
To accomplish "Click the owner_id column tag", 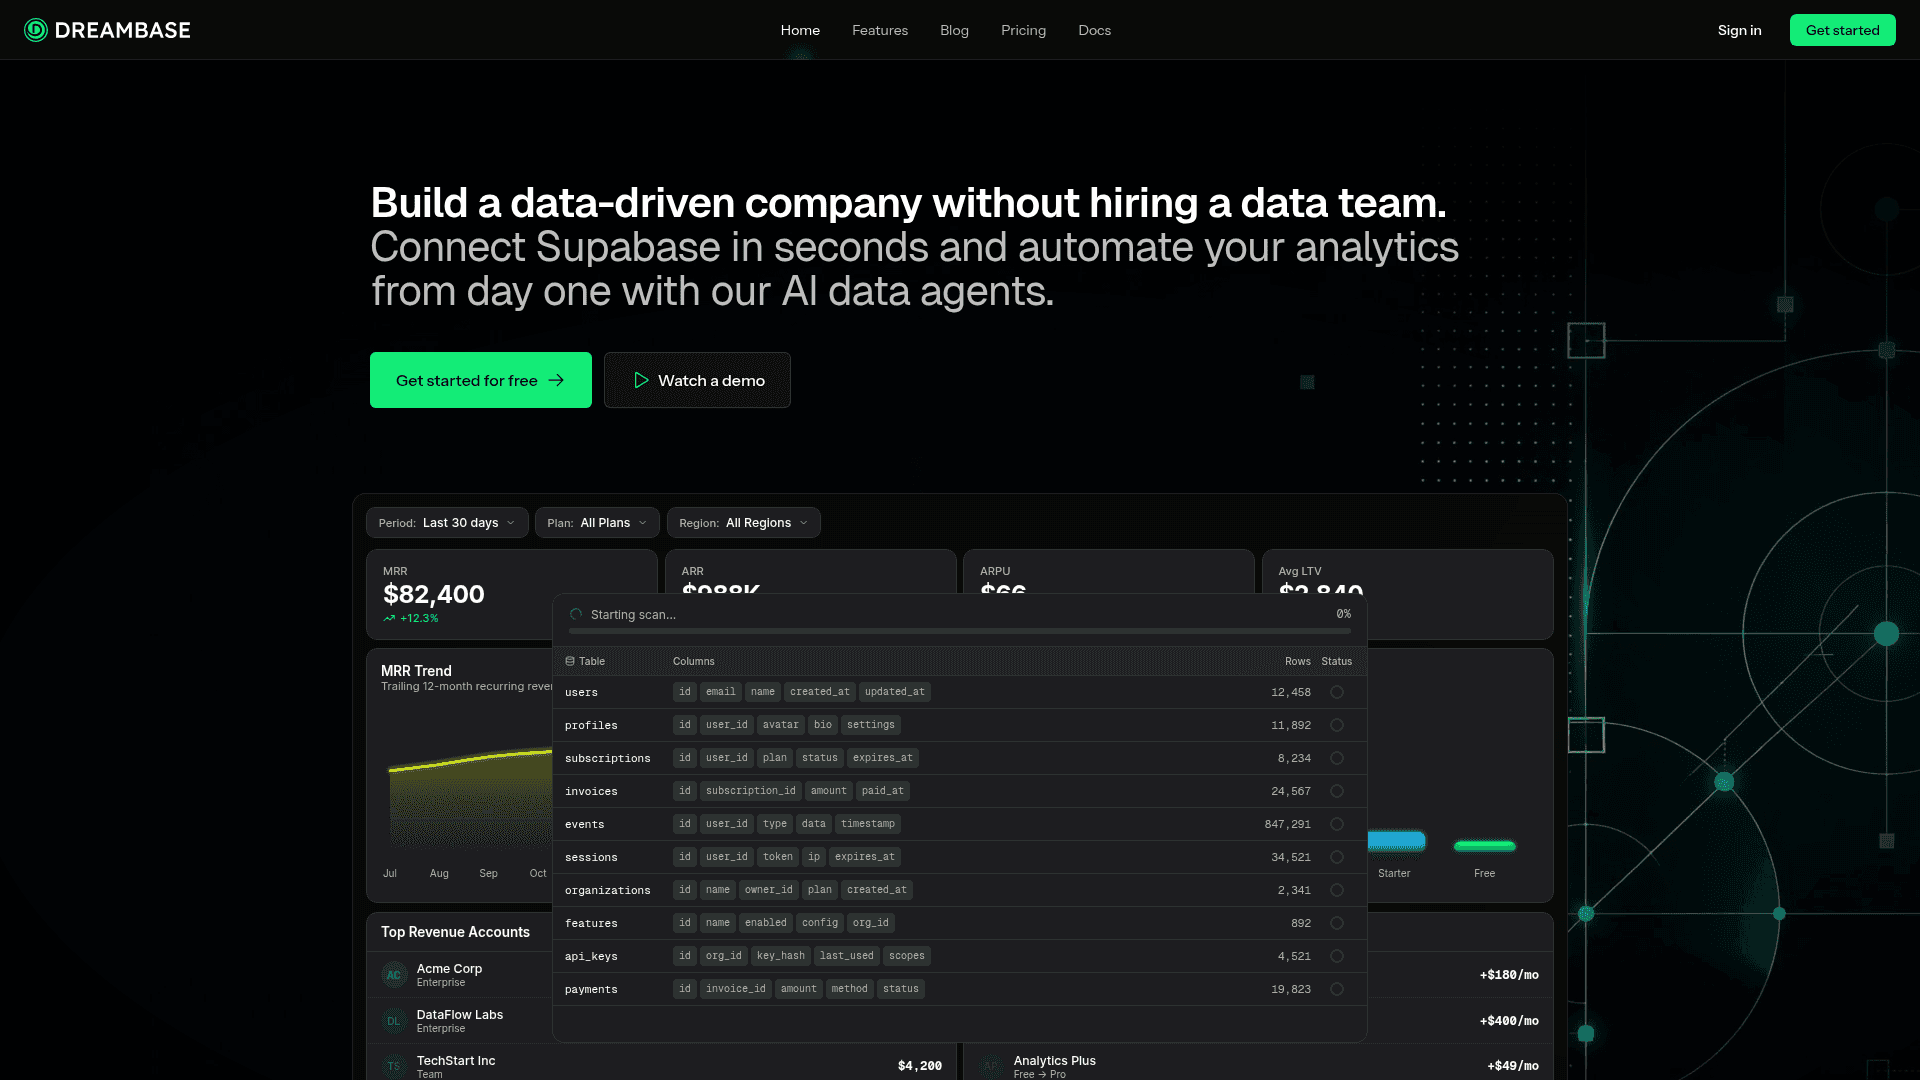I will (768, 890).
